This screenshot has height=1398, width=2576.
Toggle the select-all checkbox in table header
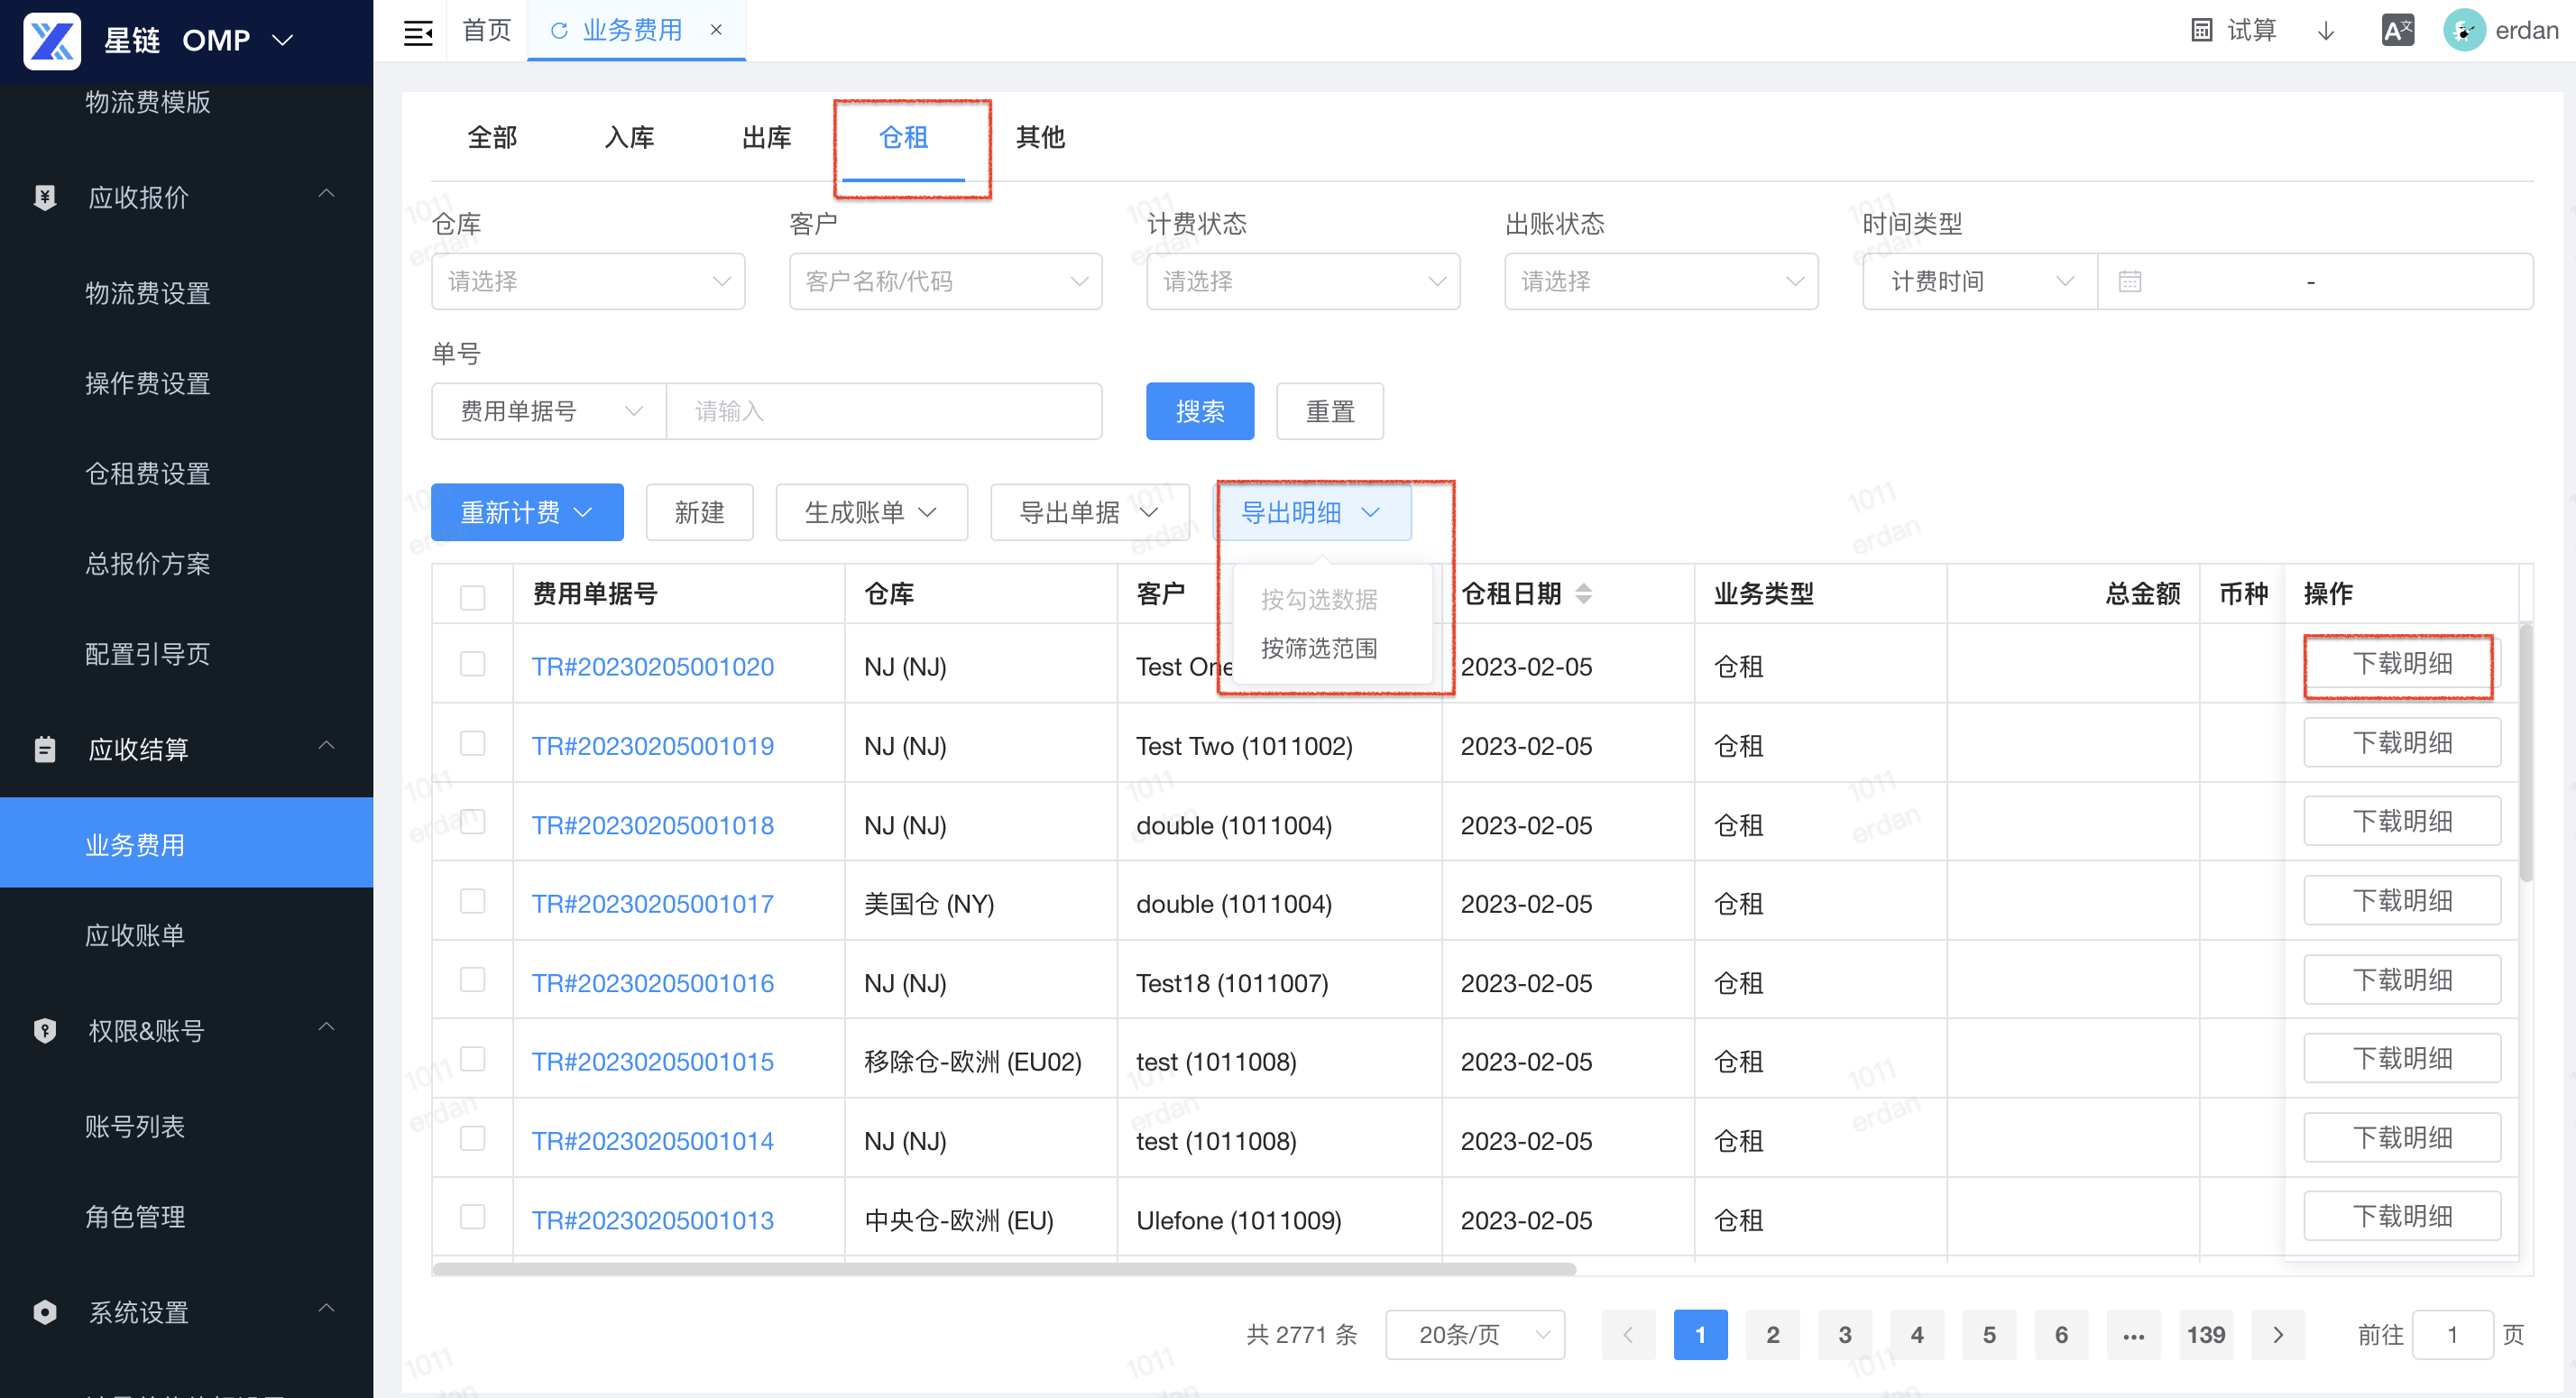(x=472, y=597)
